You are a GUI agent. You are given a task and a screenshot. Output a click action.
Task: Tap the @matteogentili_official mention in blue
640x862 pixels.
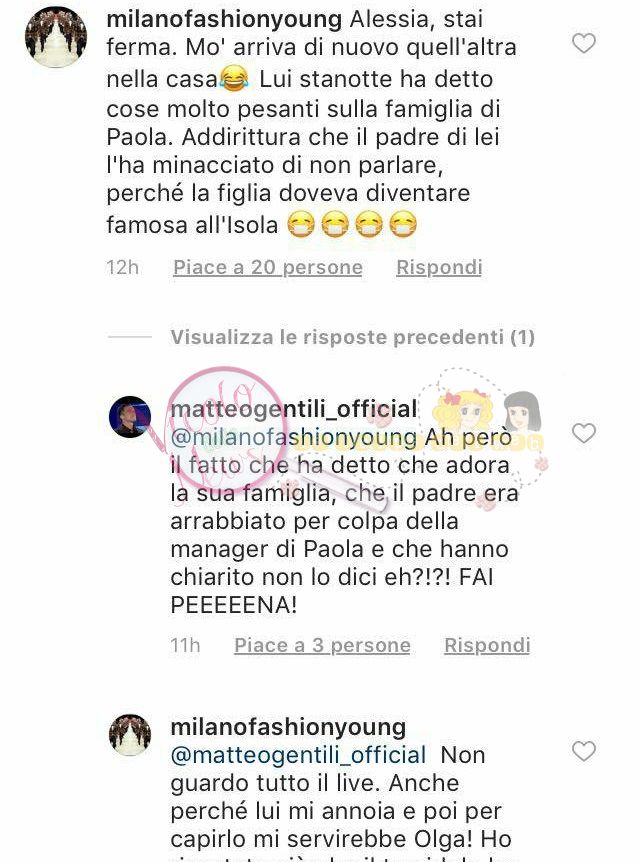coord(298,755)
